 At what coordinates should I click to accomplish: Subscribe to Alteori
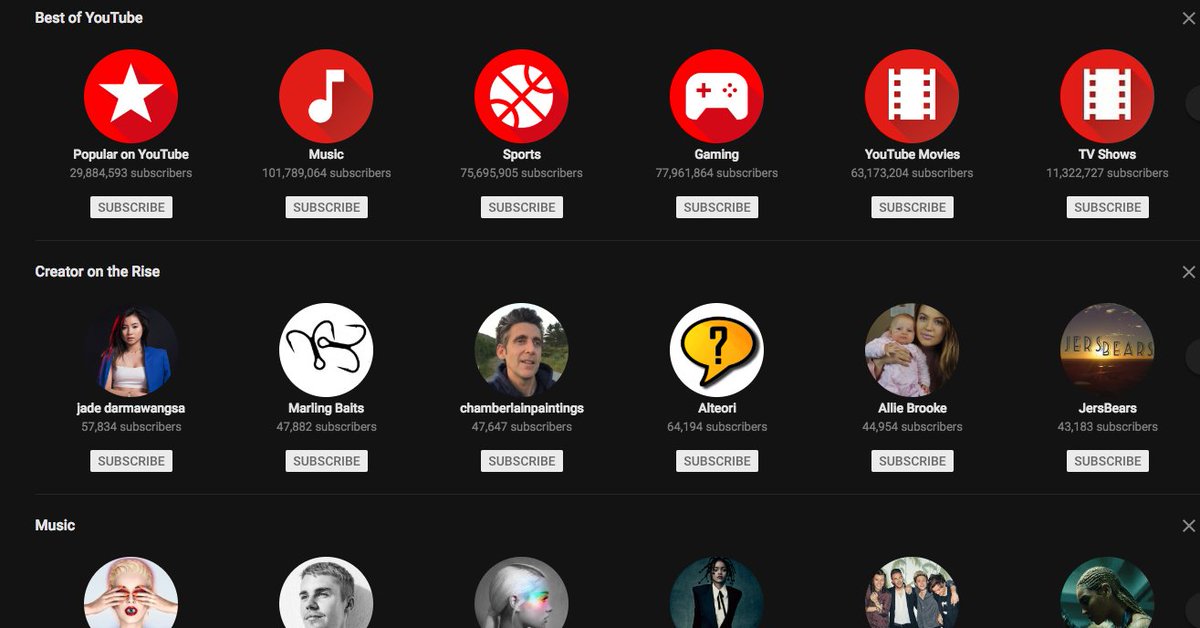coord(716,461)
